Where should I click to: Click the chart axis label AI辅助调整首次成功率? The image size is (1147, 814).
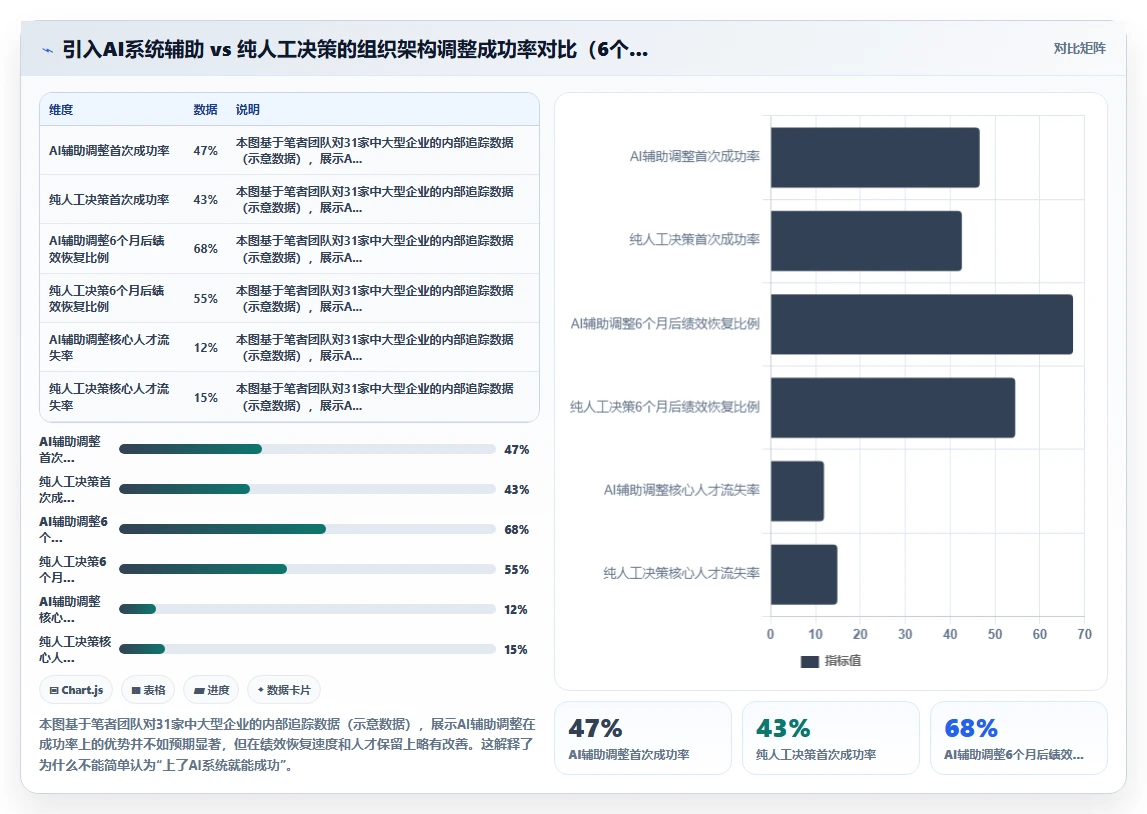point(694,157)
